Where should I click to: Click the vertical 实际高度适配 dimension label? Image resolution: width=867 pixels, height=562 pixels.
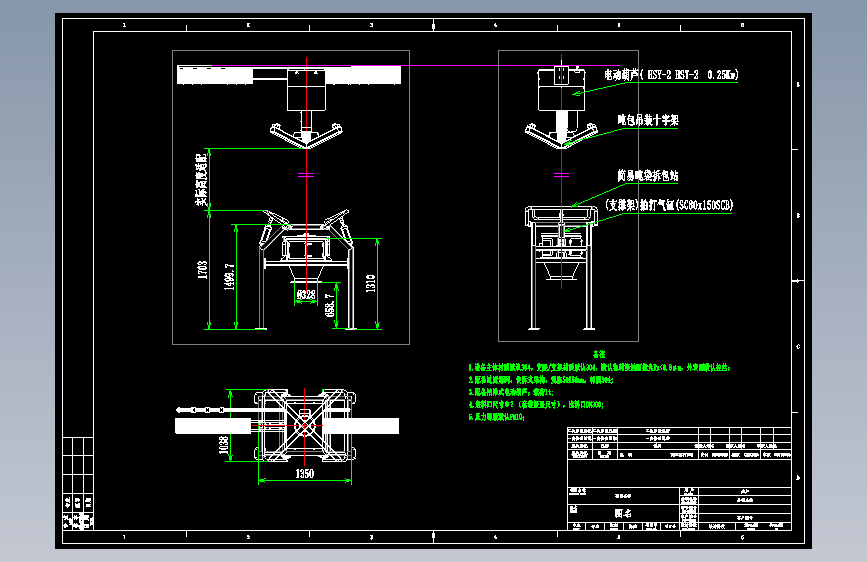(201, 180)
